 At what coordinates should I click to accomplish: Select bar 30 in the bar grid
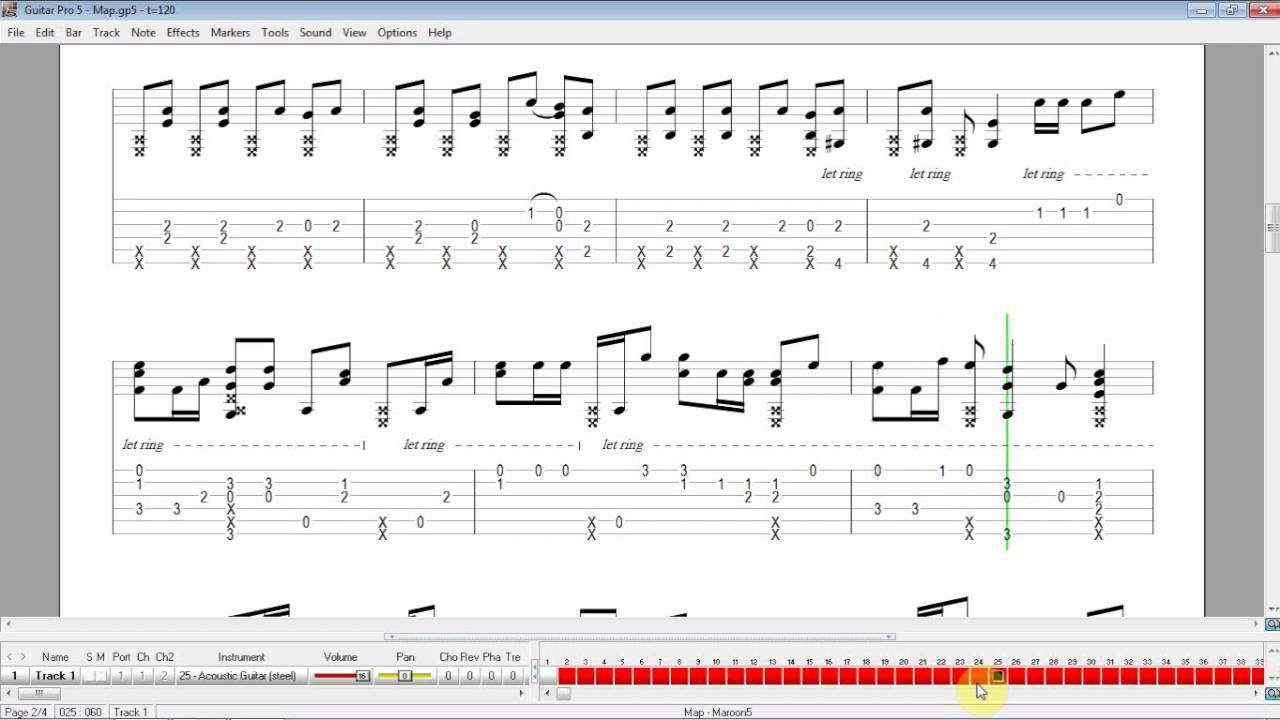point(1091,676)
